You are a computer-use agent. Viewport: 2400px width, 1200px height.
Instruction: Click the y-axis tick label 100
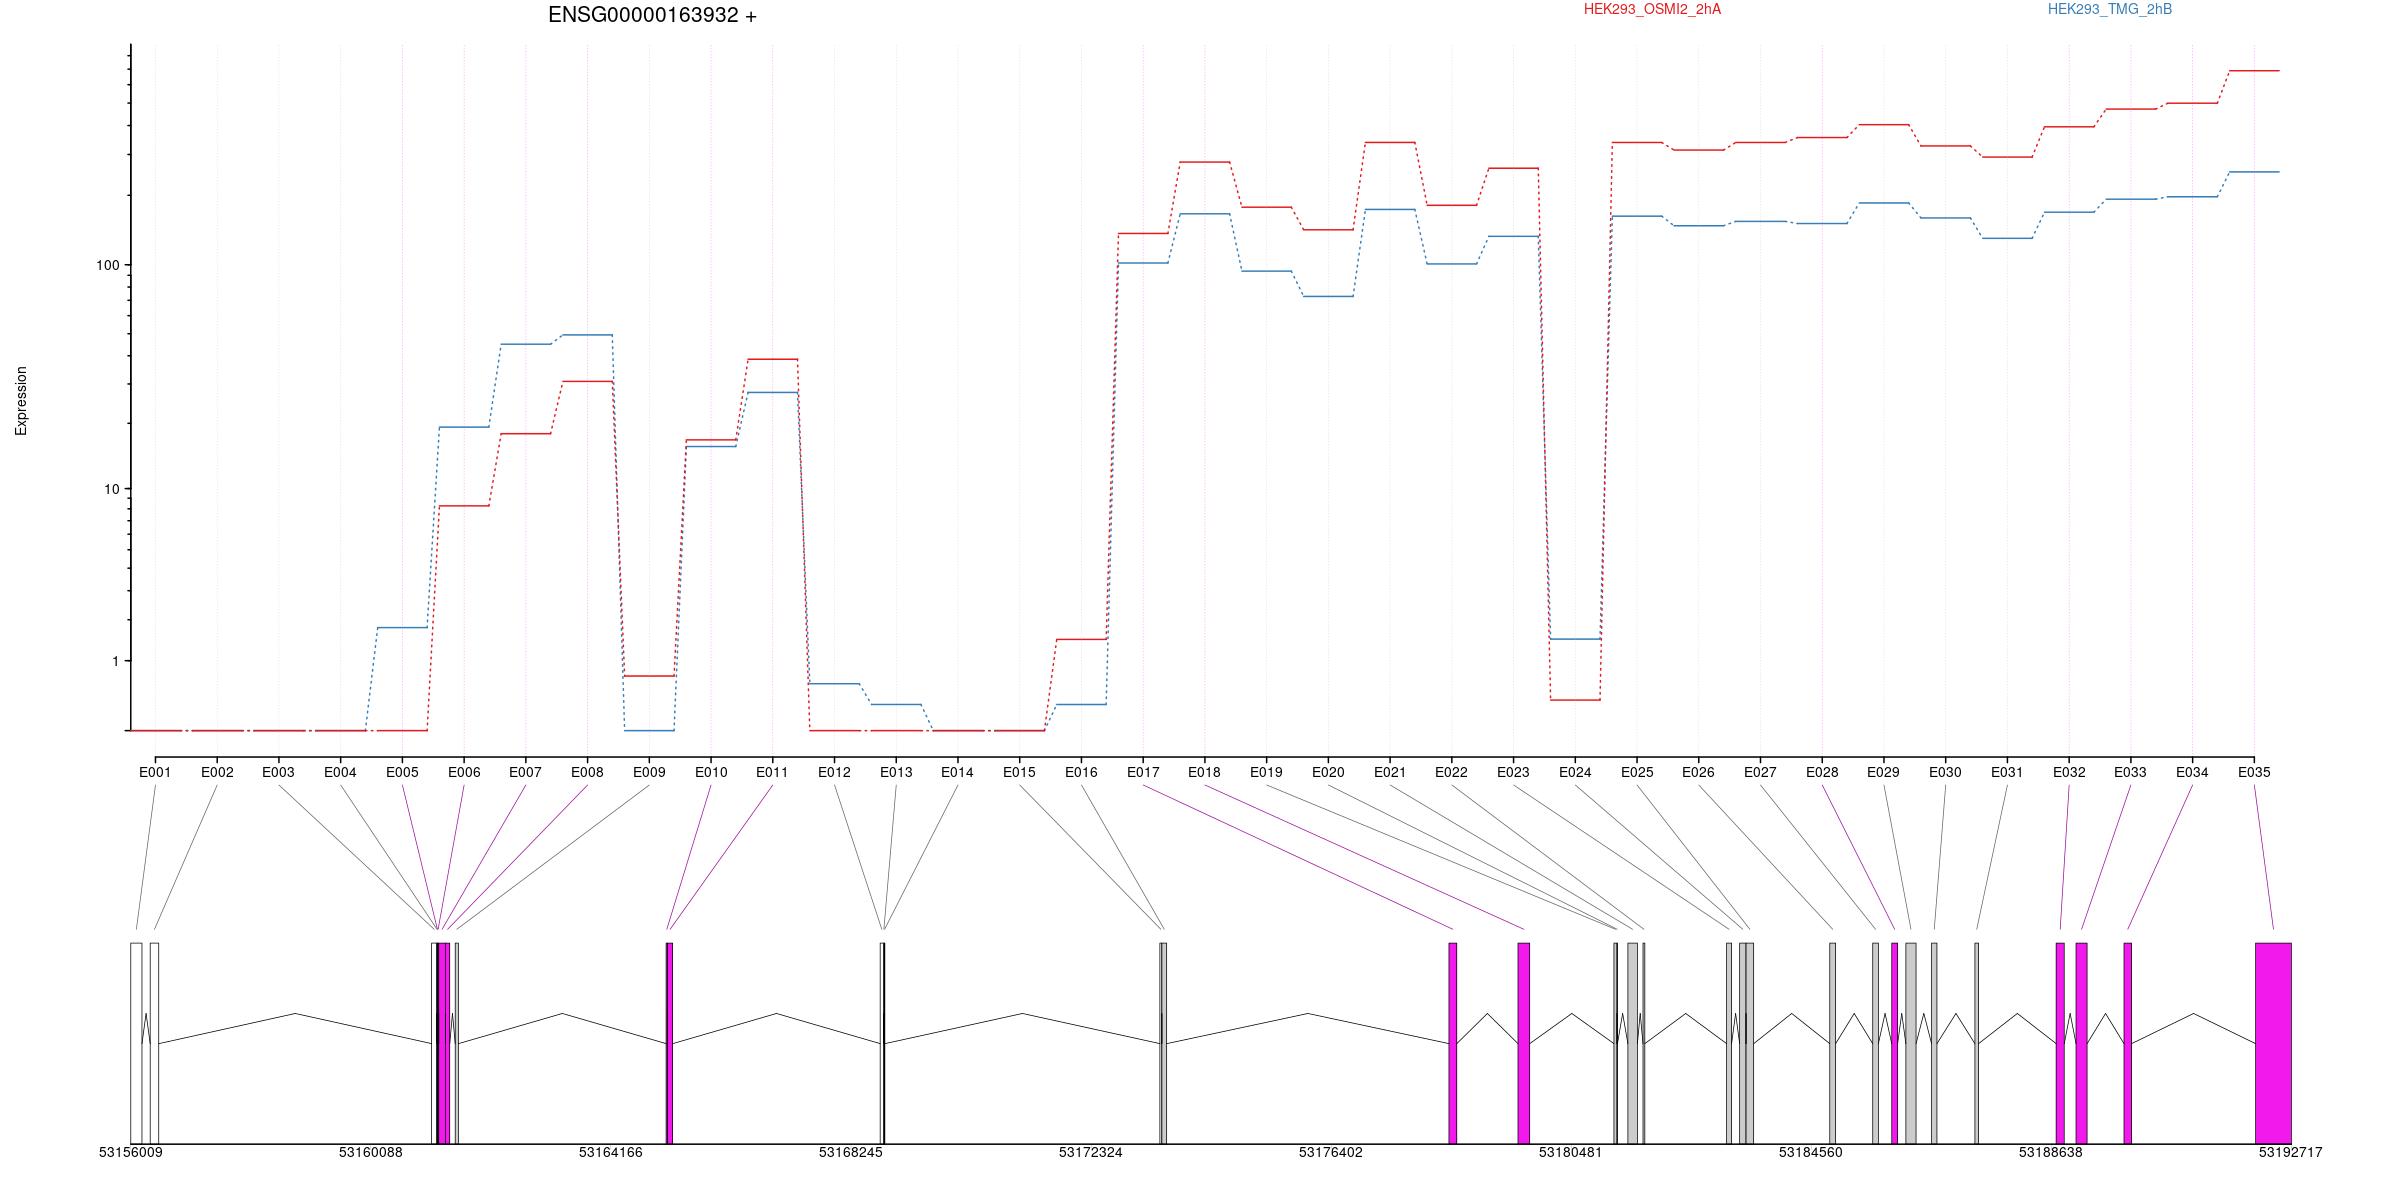tap(107, 265)
